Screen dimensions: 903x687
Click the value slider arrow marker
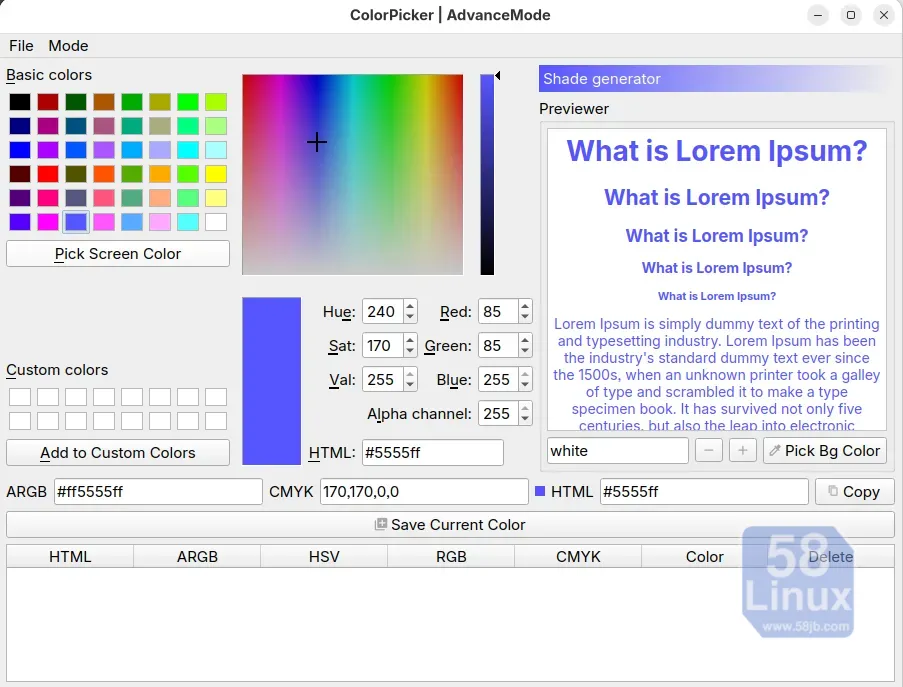(498, 75)
